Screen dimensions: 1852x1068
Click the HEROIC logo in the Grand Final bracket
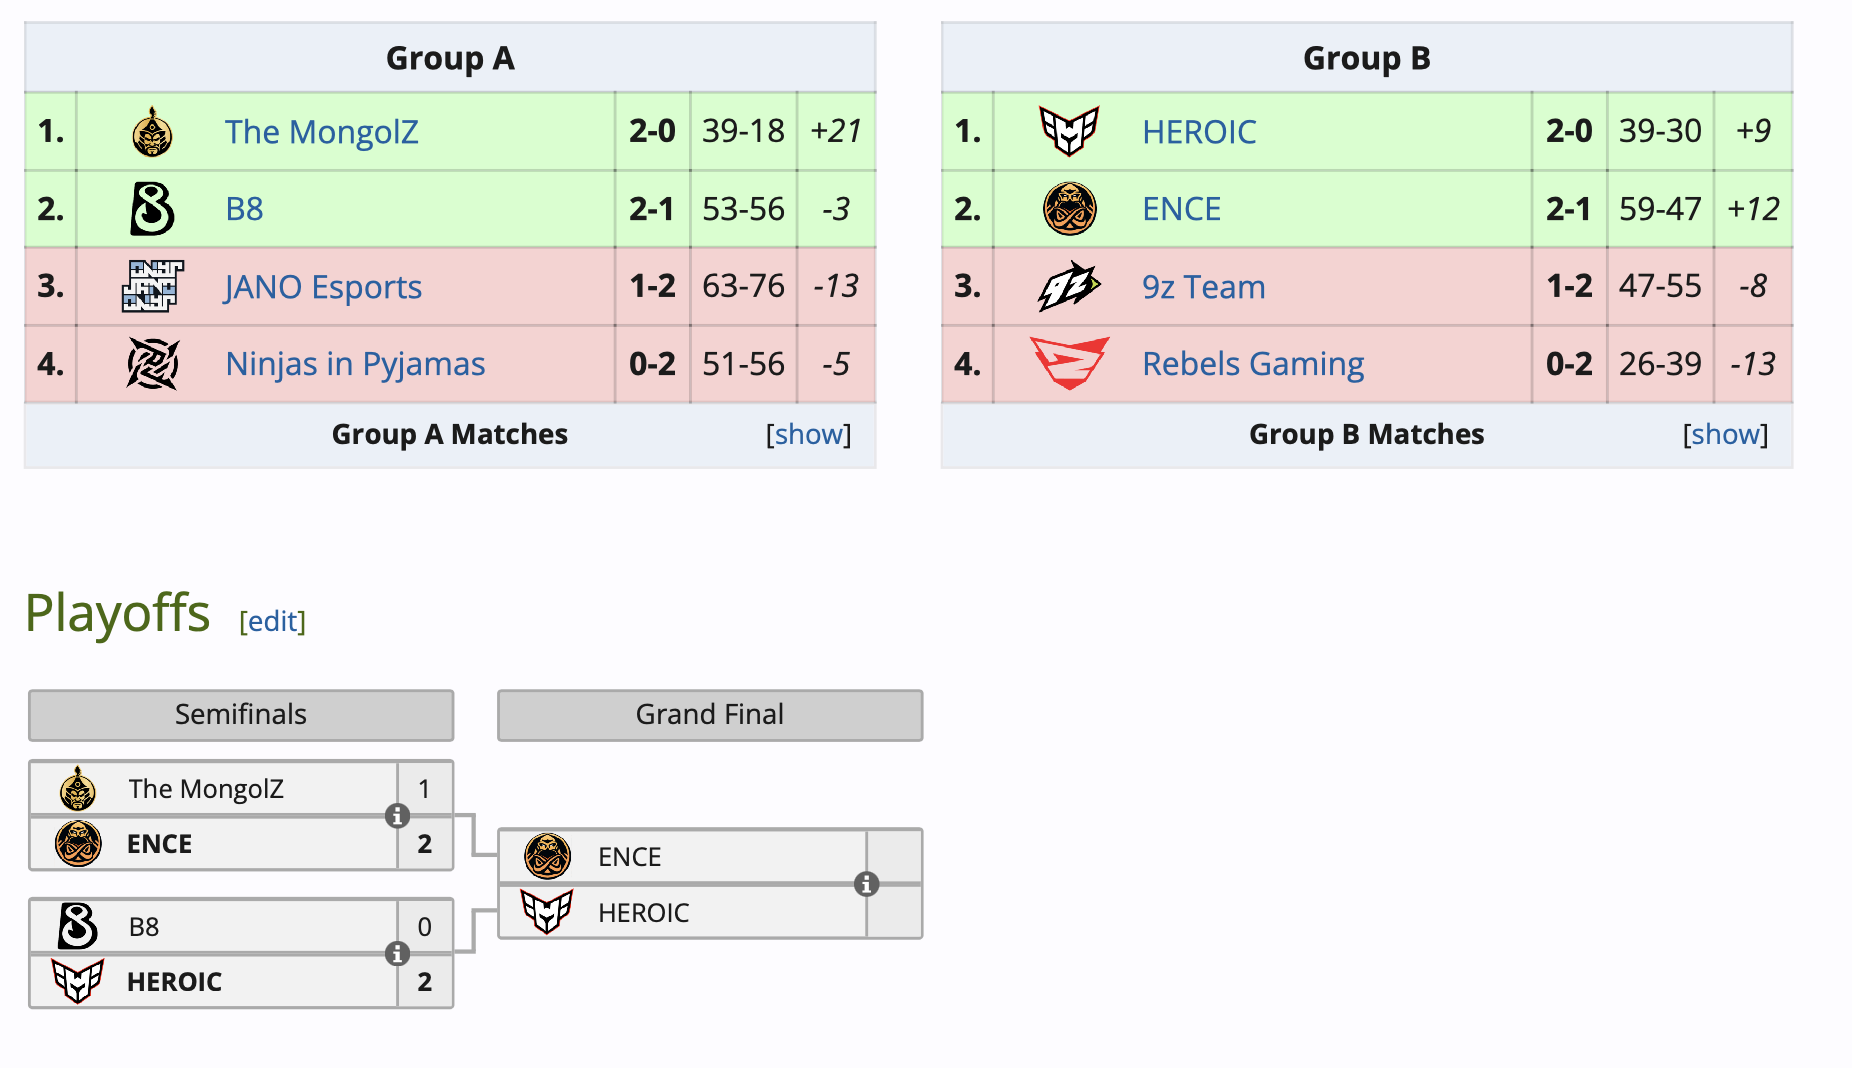(x=545, y=913)
